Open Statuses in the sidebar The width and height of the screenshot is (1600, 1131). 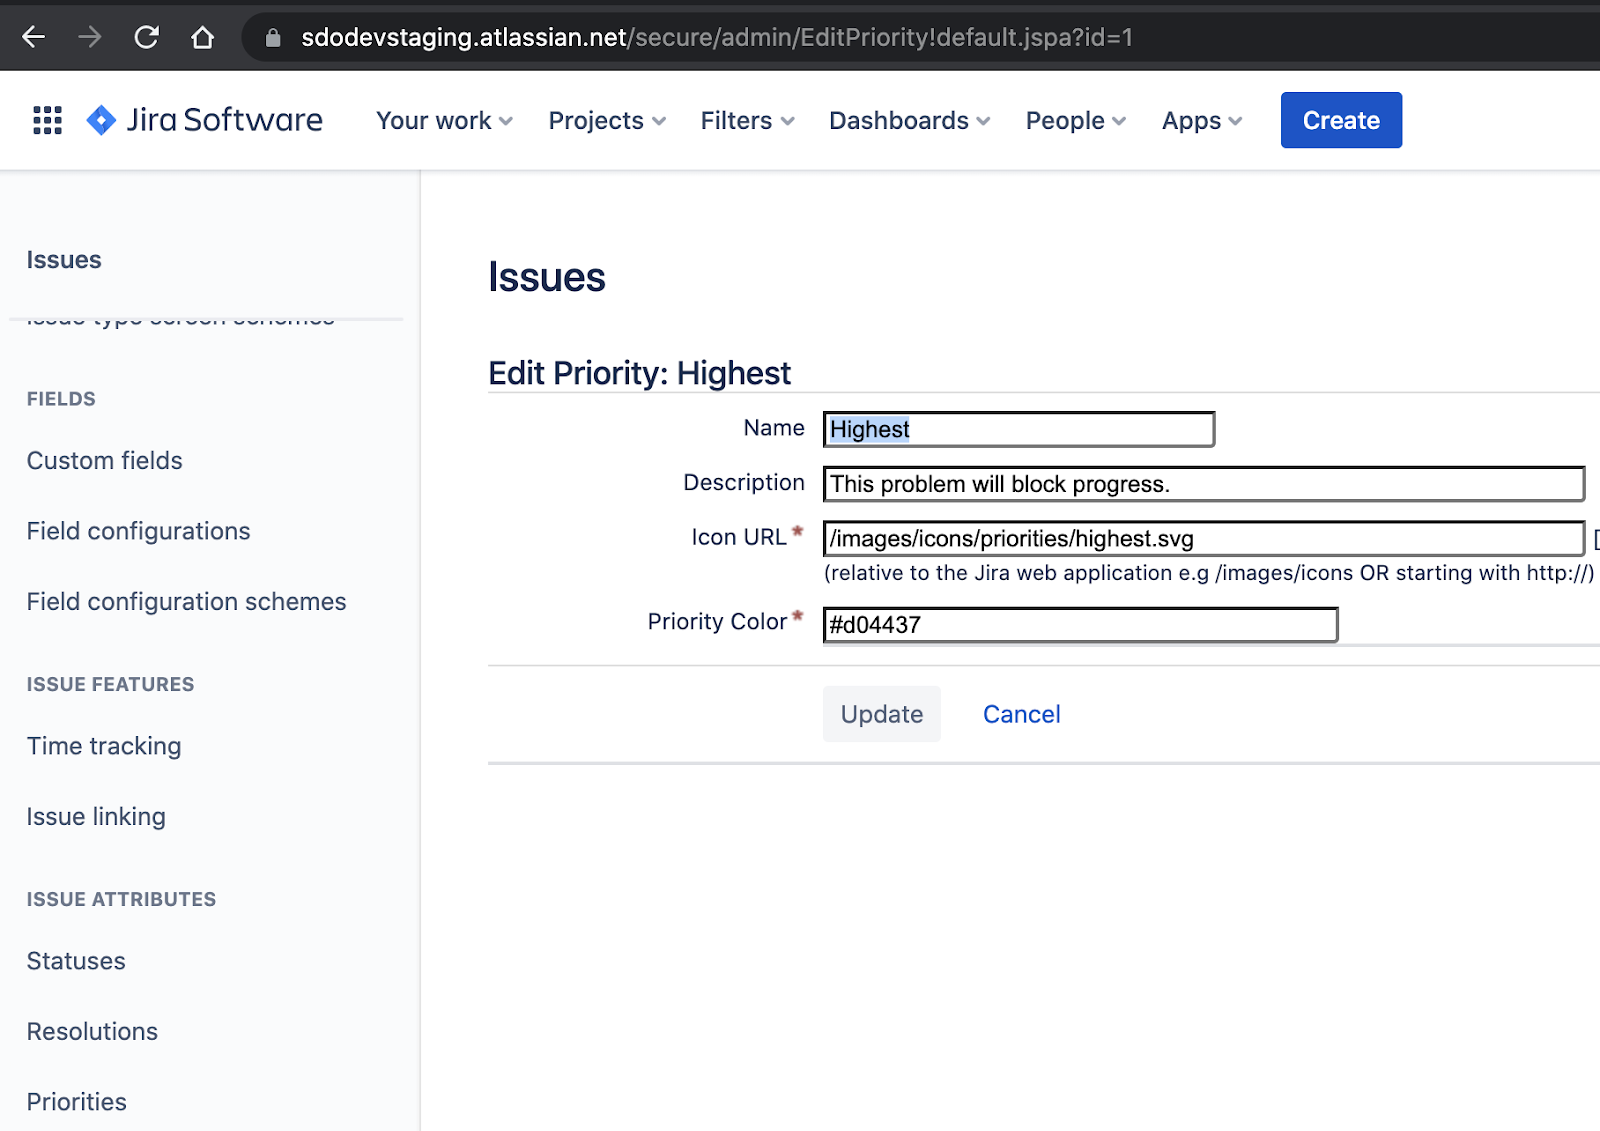point(76,961)
